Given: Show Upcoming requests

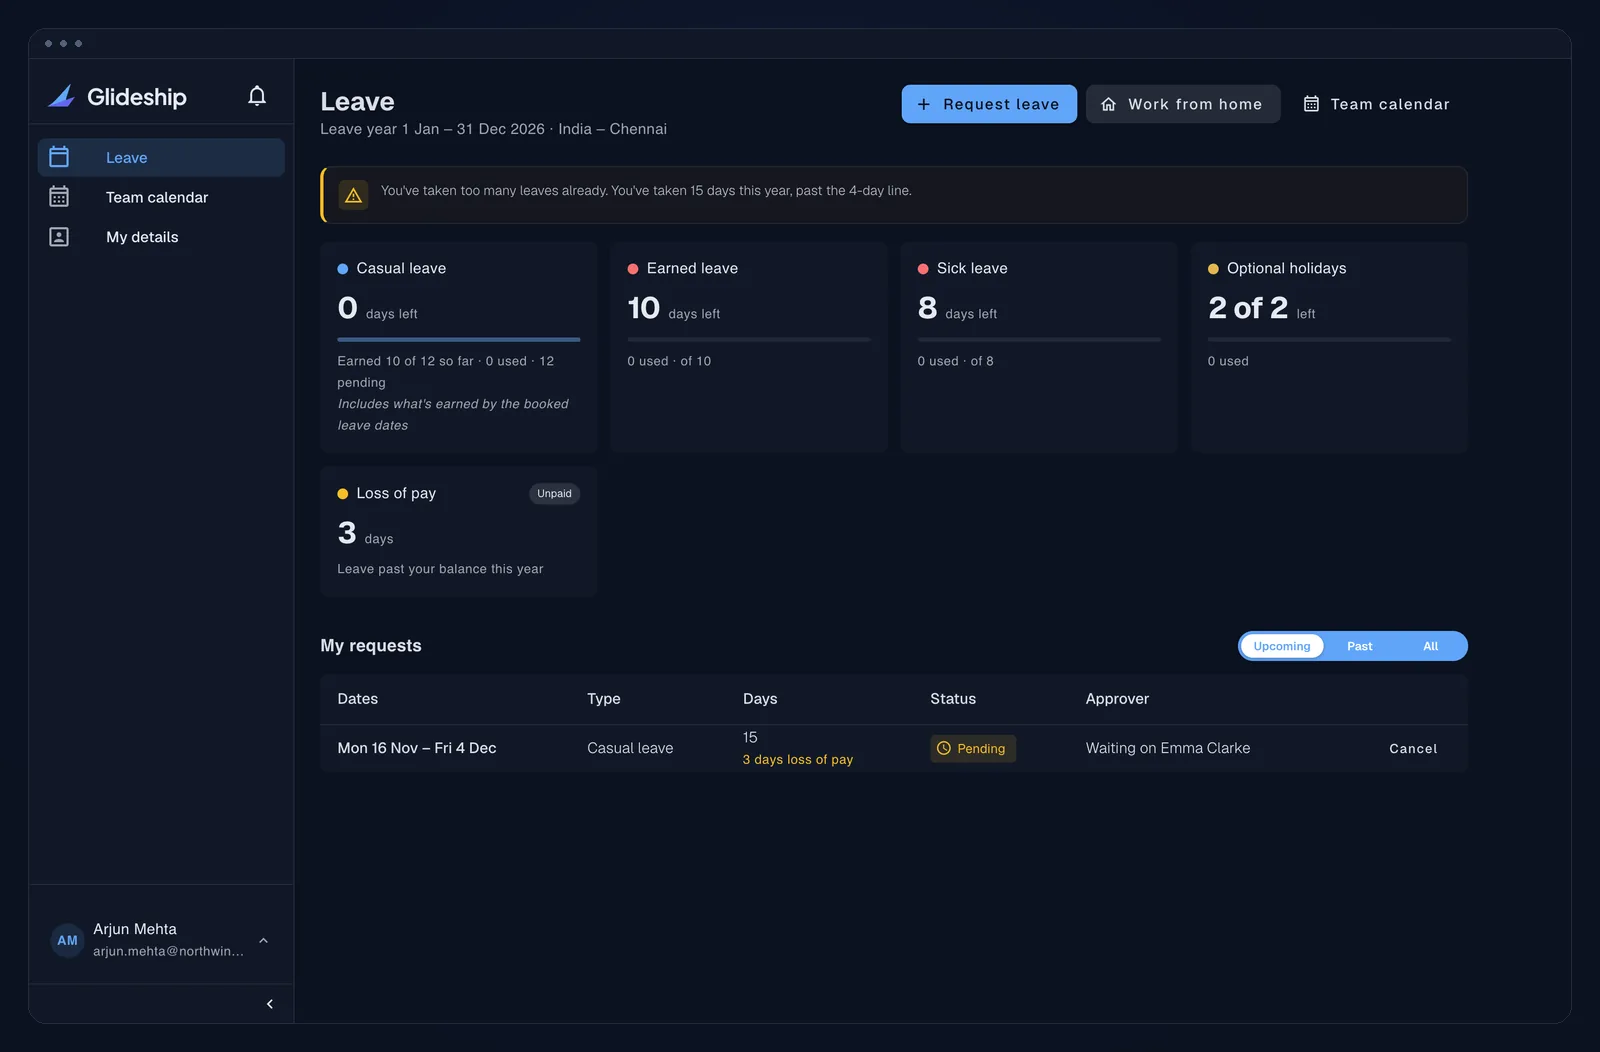Looking at the screenshot, I should pos(1282,646).
